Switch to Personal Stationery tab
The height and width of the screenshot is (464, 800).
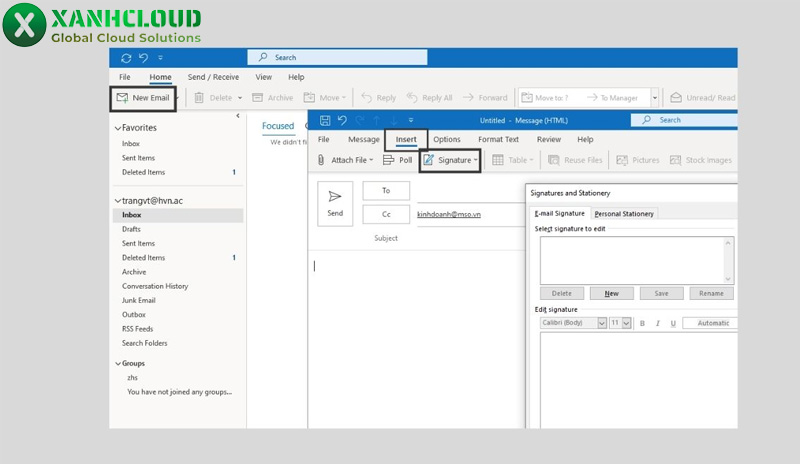click(x=624, y=214)
